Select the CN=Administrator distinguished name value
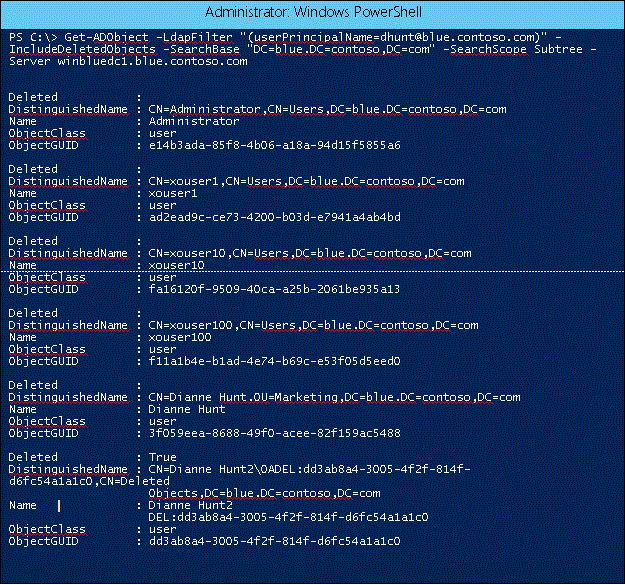625x585 pixels. pos(327,109)
